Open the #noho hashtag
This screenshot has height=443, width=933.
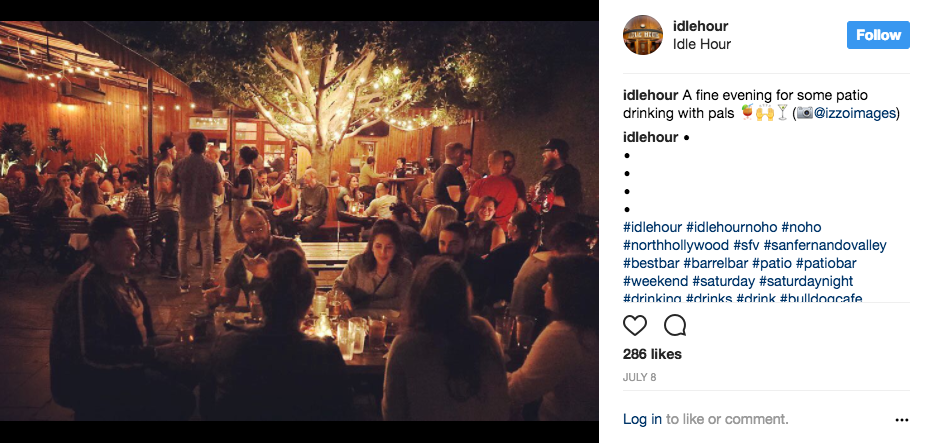(801, 227)
